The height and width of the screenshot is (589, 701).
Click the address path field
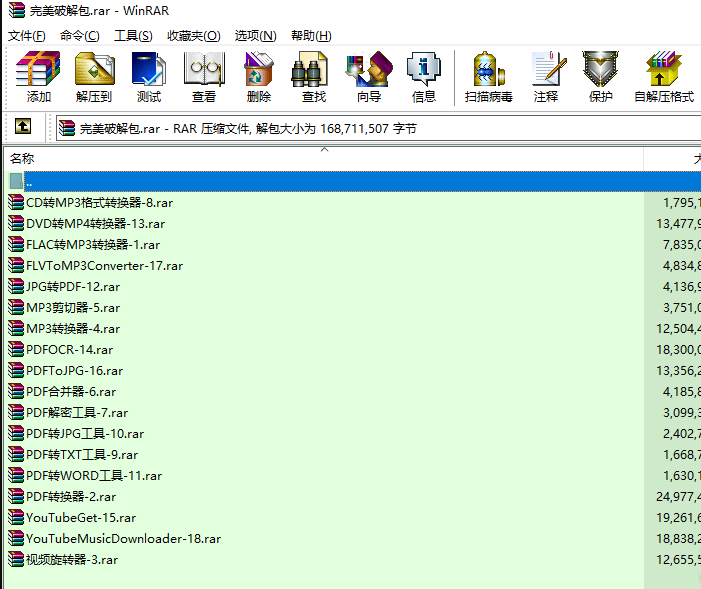(x=378, y=129)
